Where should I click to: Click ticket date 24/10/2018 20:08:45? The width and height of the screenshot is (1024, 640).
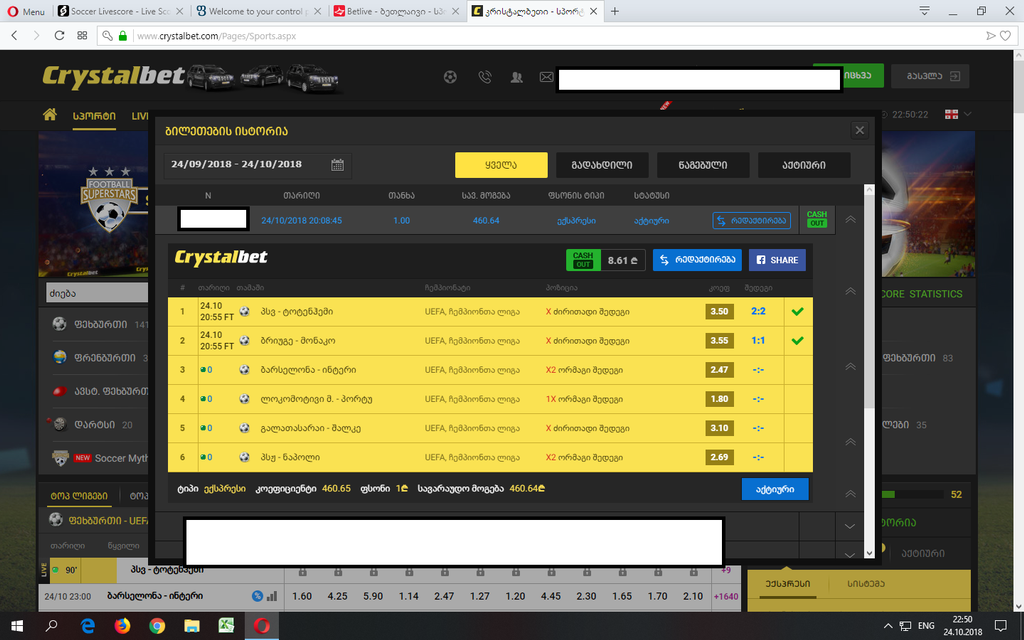(301, 221)
